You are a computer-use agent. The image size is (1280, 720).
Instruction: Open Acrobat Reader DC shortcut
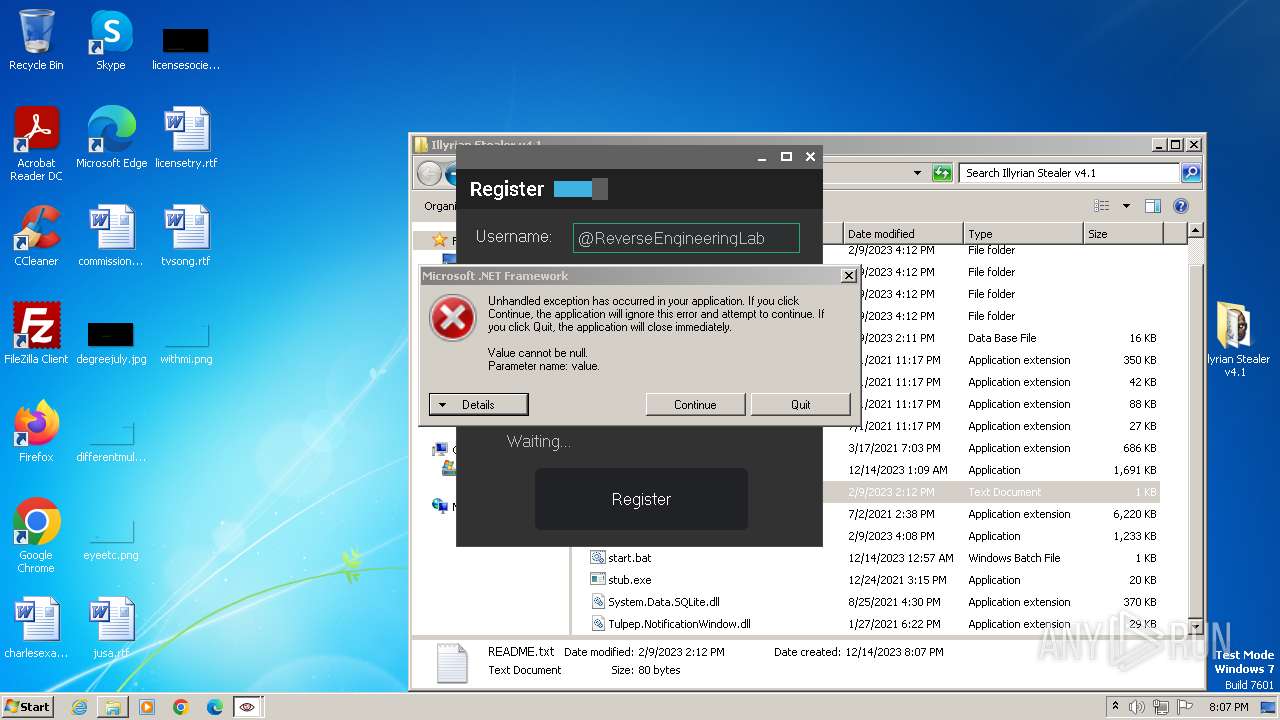tap(36, 144)
